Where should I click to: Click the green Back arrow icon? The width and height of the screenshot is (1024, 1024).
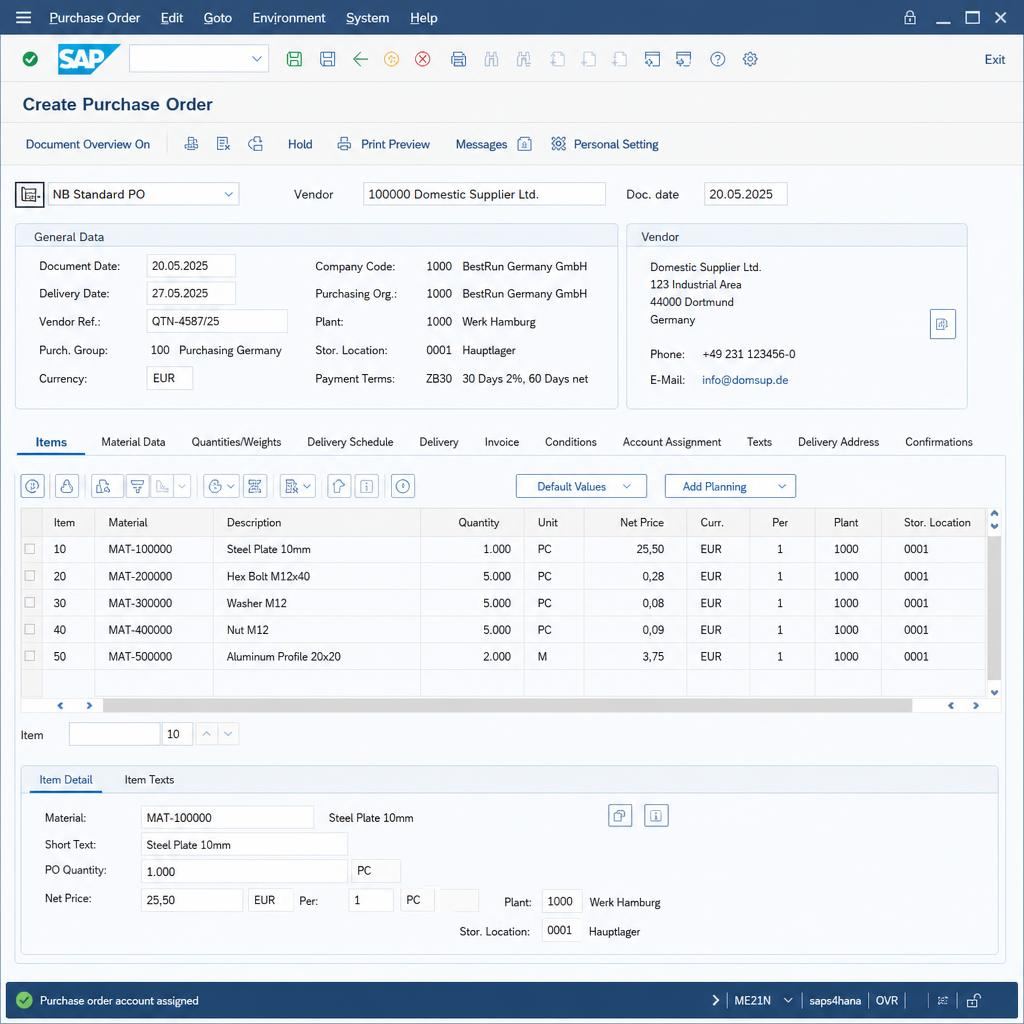[x=360, y=59]
